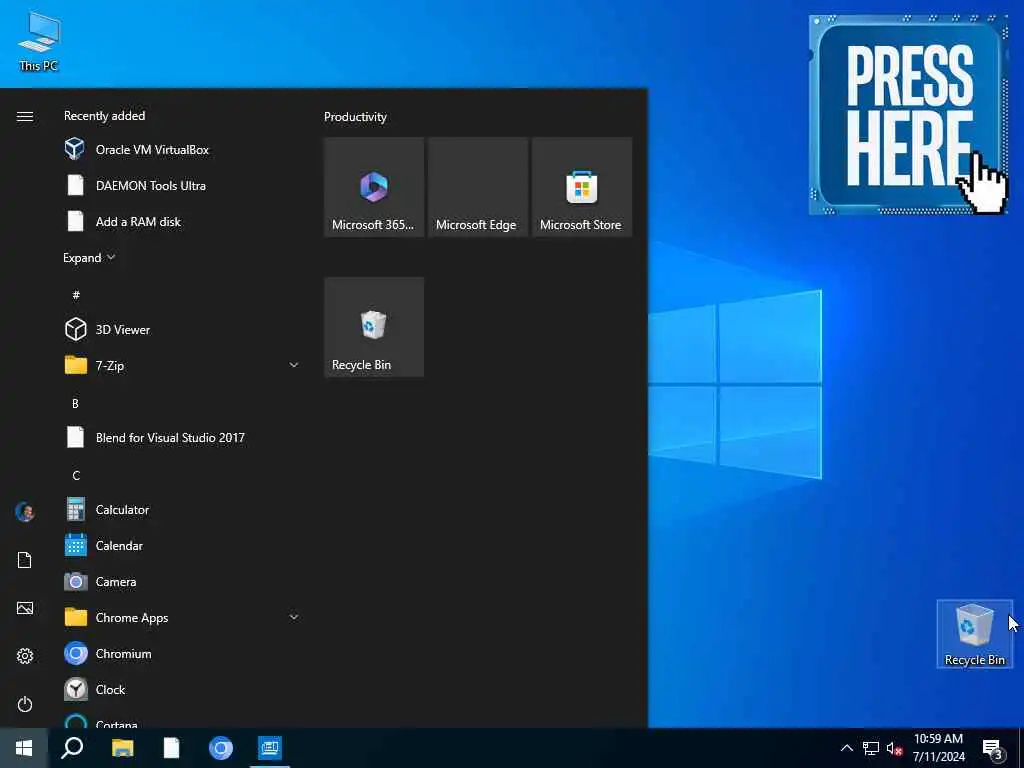The image size is (1024, 768).
Task: Open Pictures from the Start sidebar
Action: tap(25, 608)
